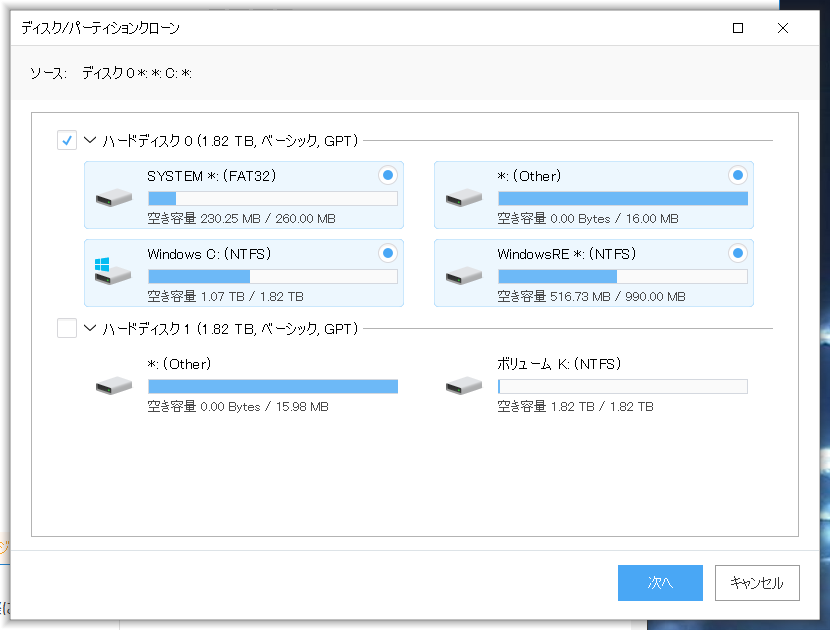Click the ボリューム K: usage bar
The image size is (830, 630).
(622, 386)
